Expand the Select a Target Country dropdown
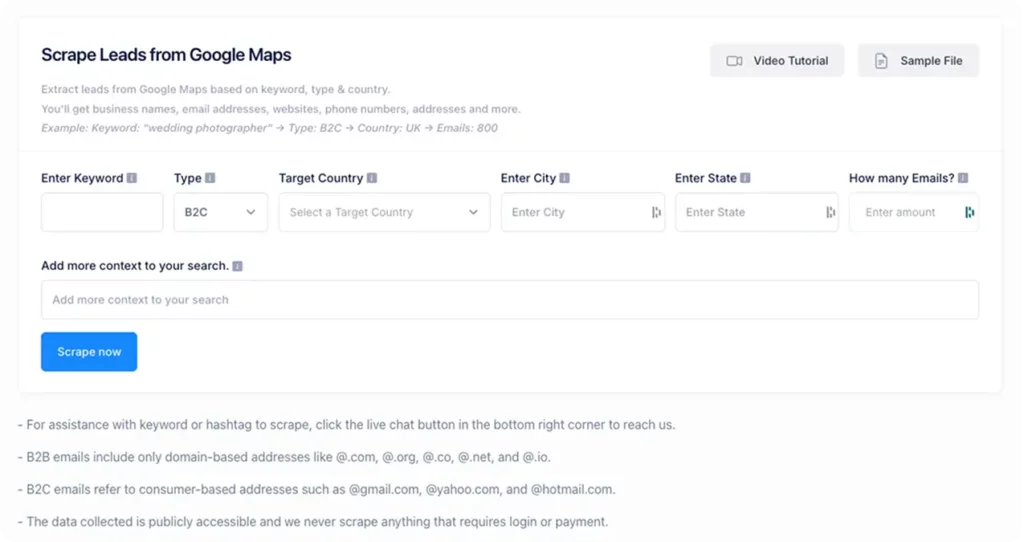Screen dimensions: 1024x542 (384, 212)
